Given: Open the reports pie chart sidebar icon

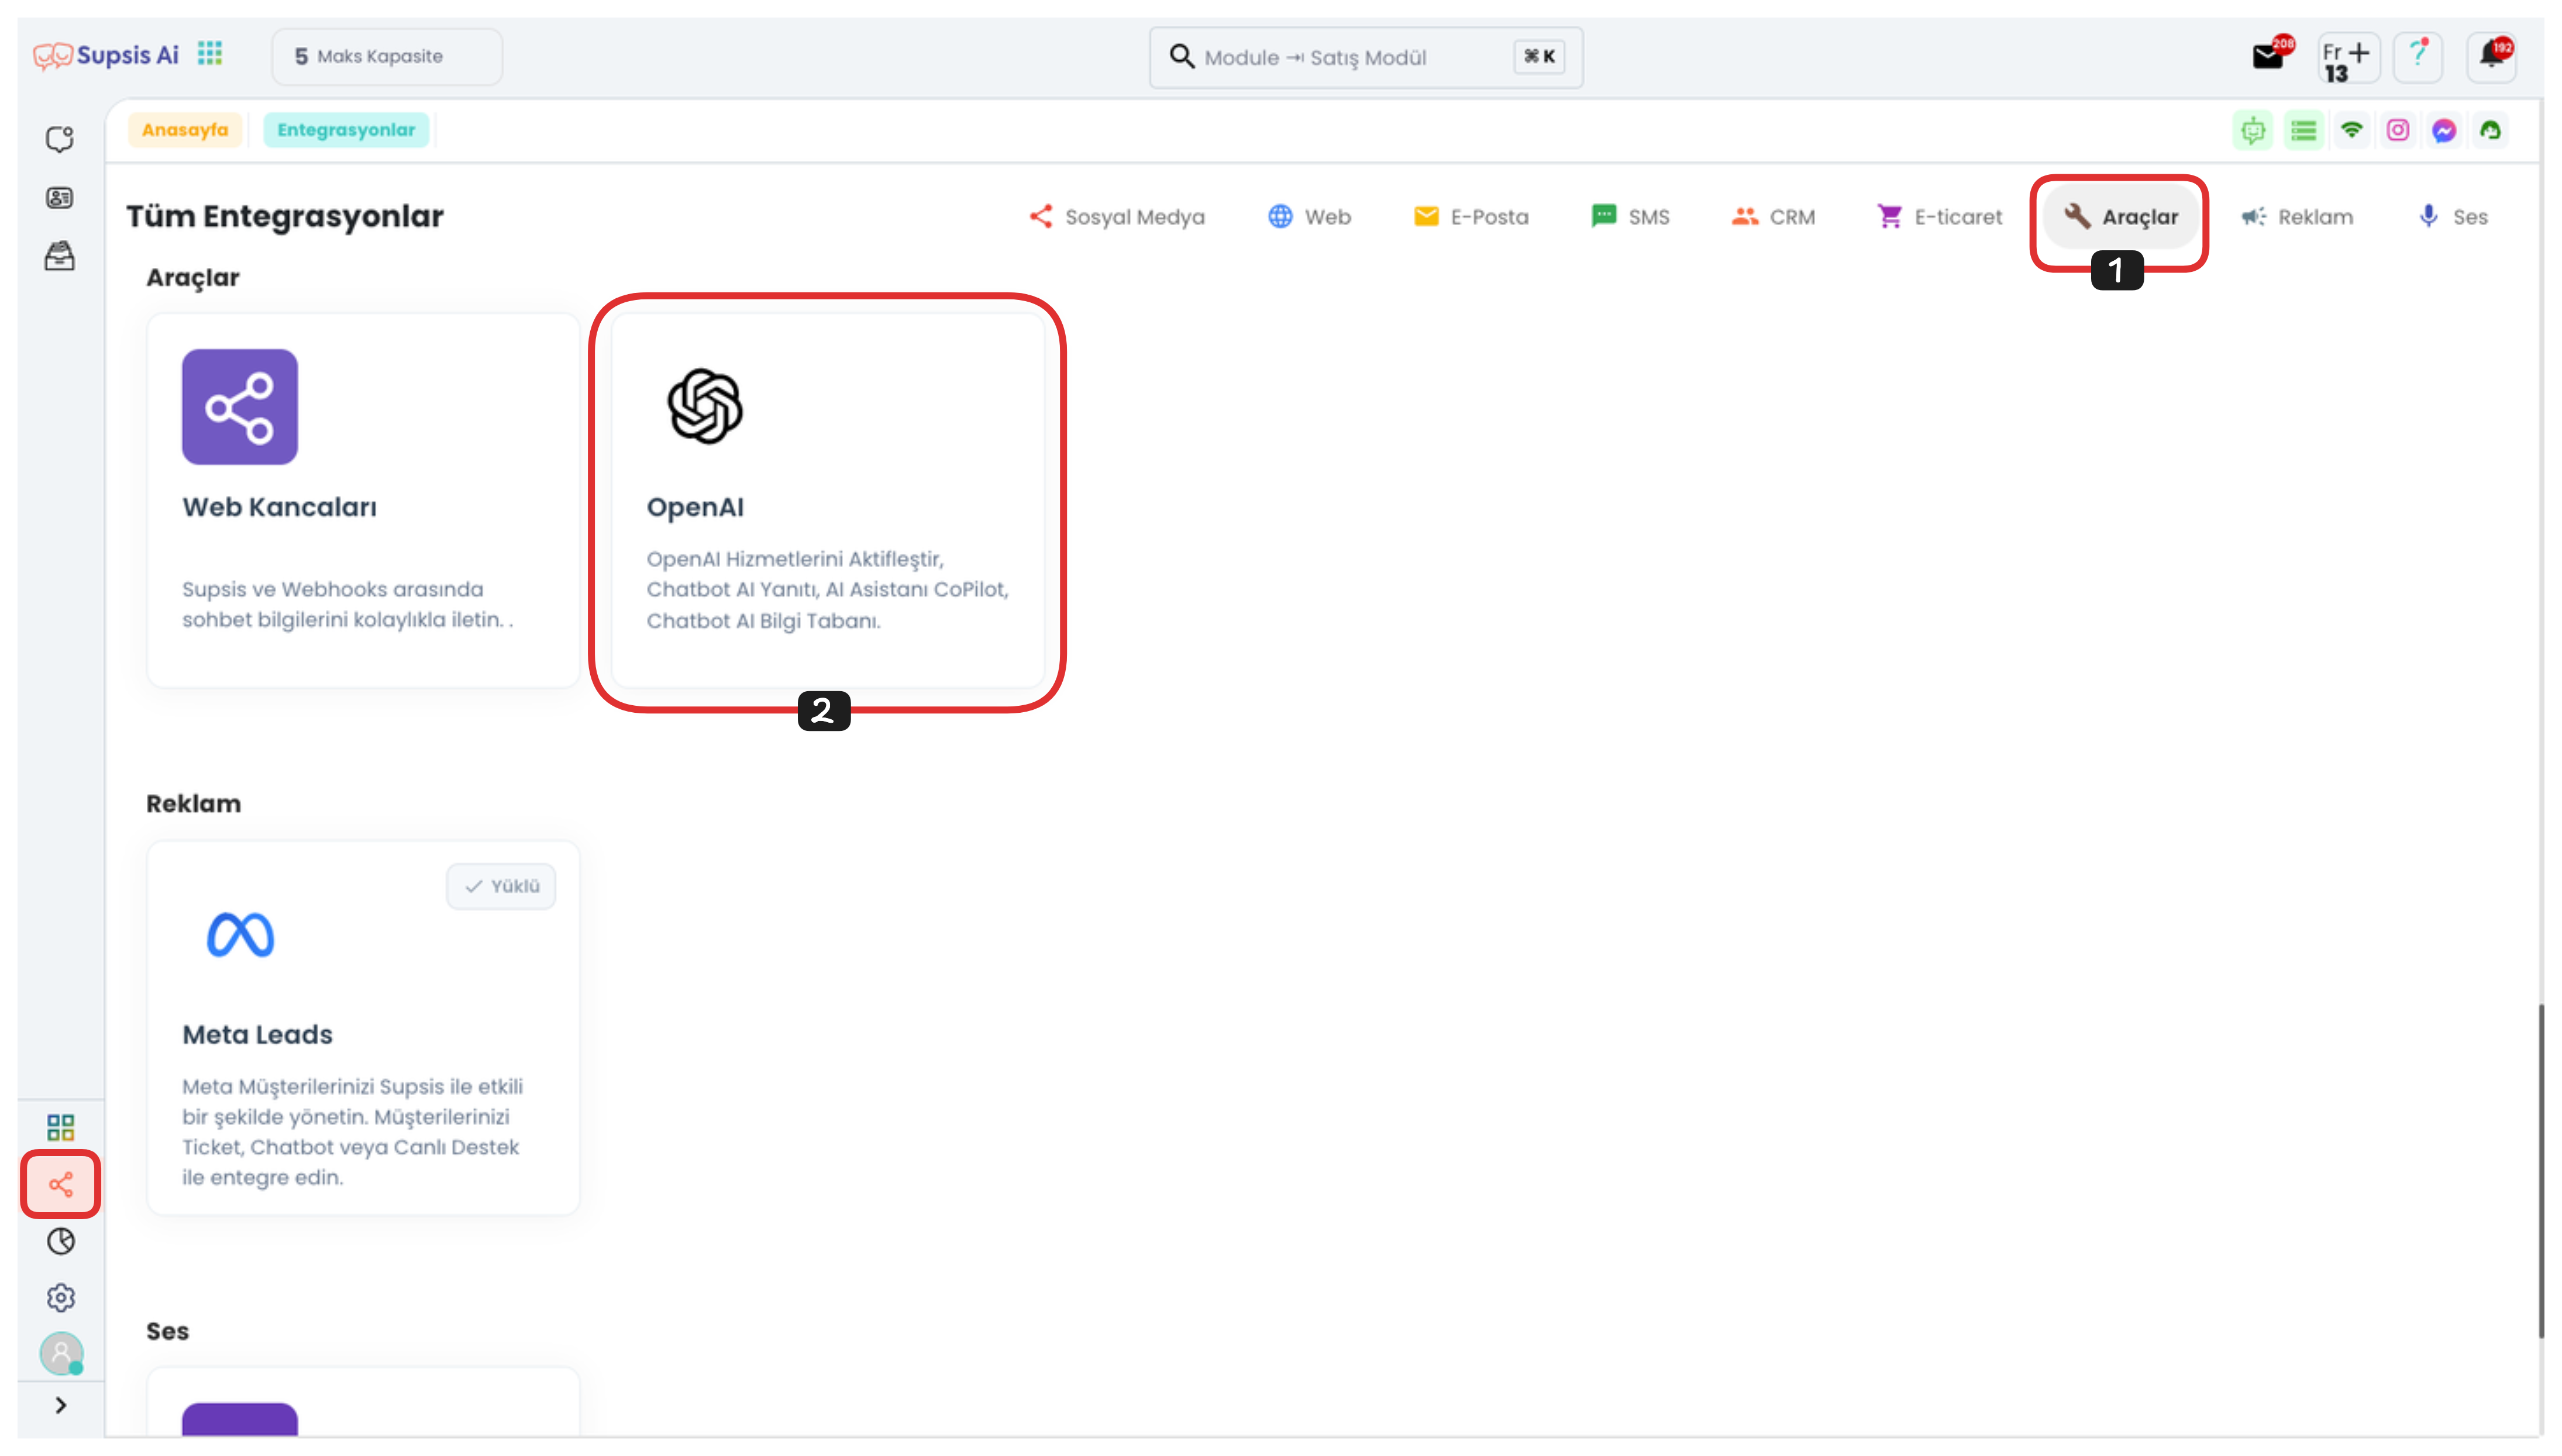Looking at the screenshot, I should click(61, 1241).
